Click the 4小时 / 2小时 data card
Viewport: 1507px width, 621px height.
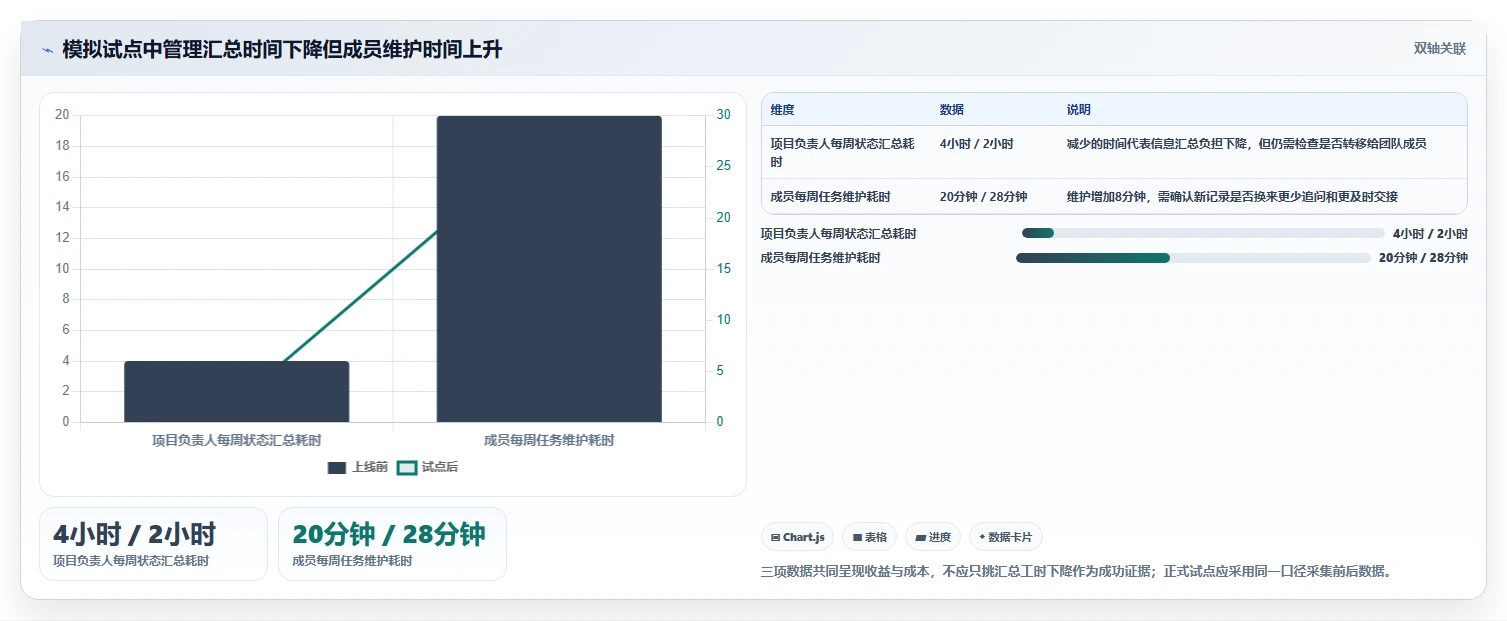tap(153, 544)
